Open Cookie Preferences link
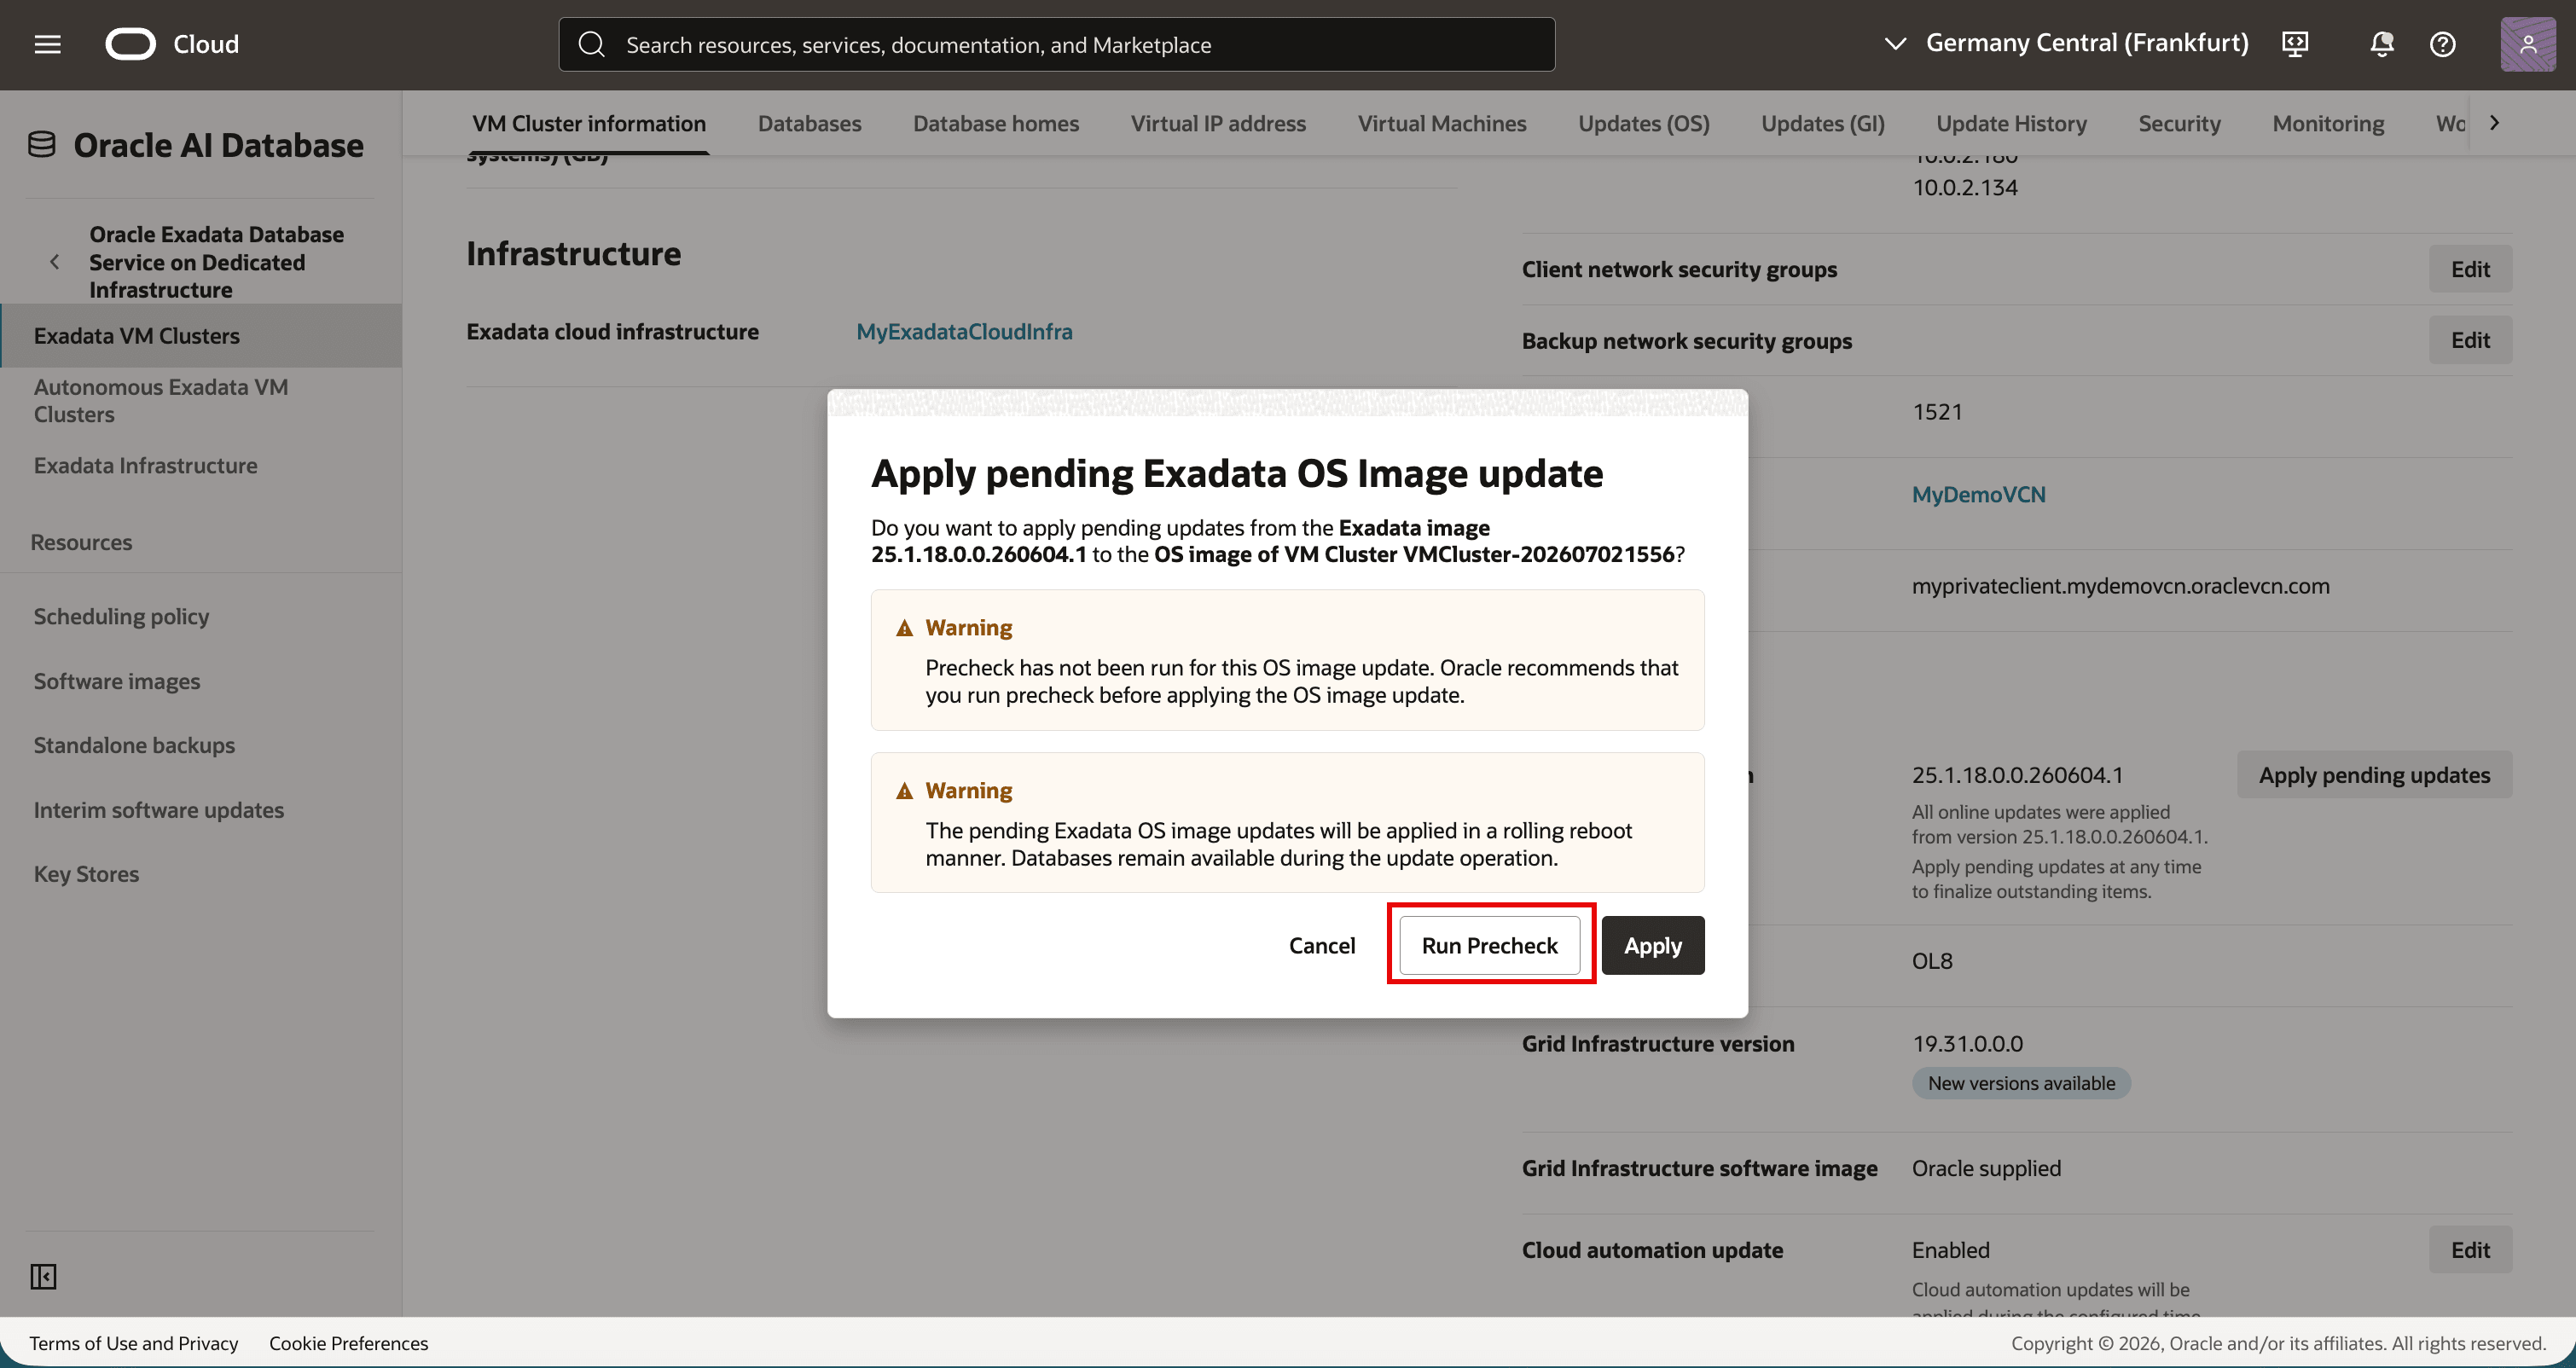Image resolution: width=2576 pixels, height=1368 pixels. pos(348,1343)
